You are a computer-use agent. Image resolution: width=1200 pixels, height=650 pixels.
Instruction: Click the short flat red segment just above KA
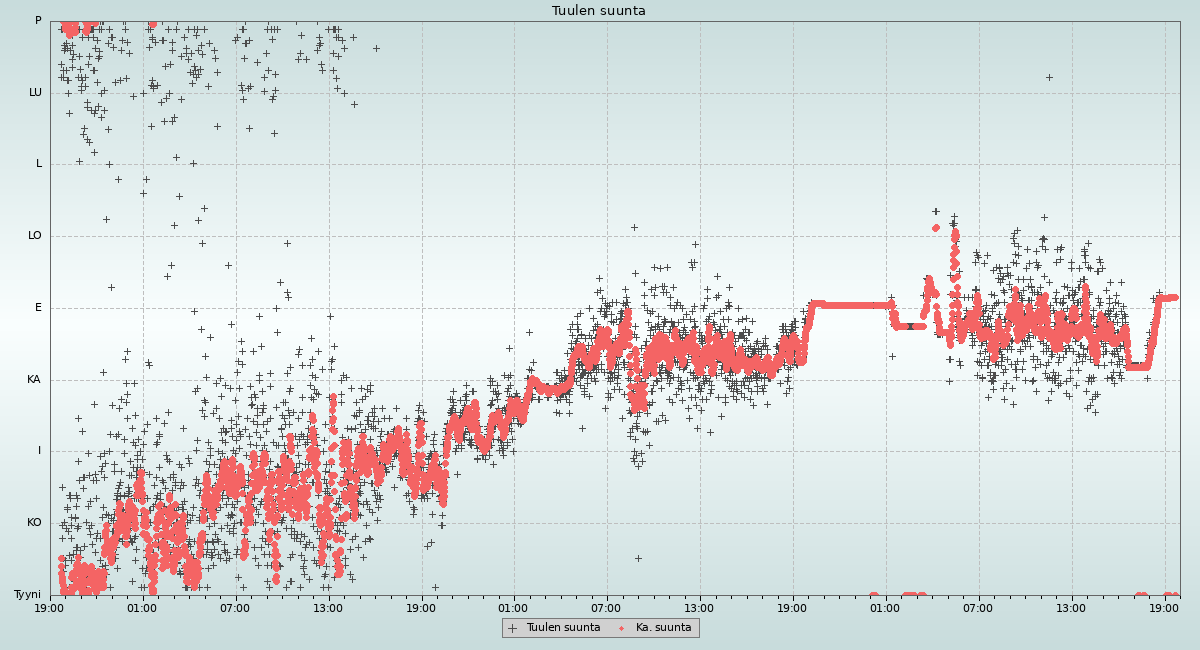[x=1137, y=366]
